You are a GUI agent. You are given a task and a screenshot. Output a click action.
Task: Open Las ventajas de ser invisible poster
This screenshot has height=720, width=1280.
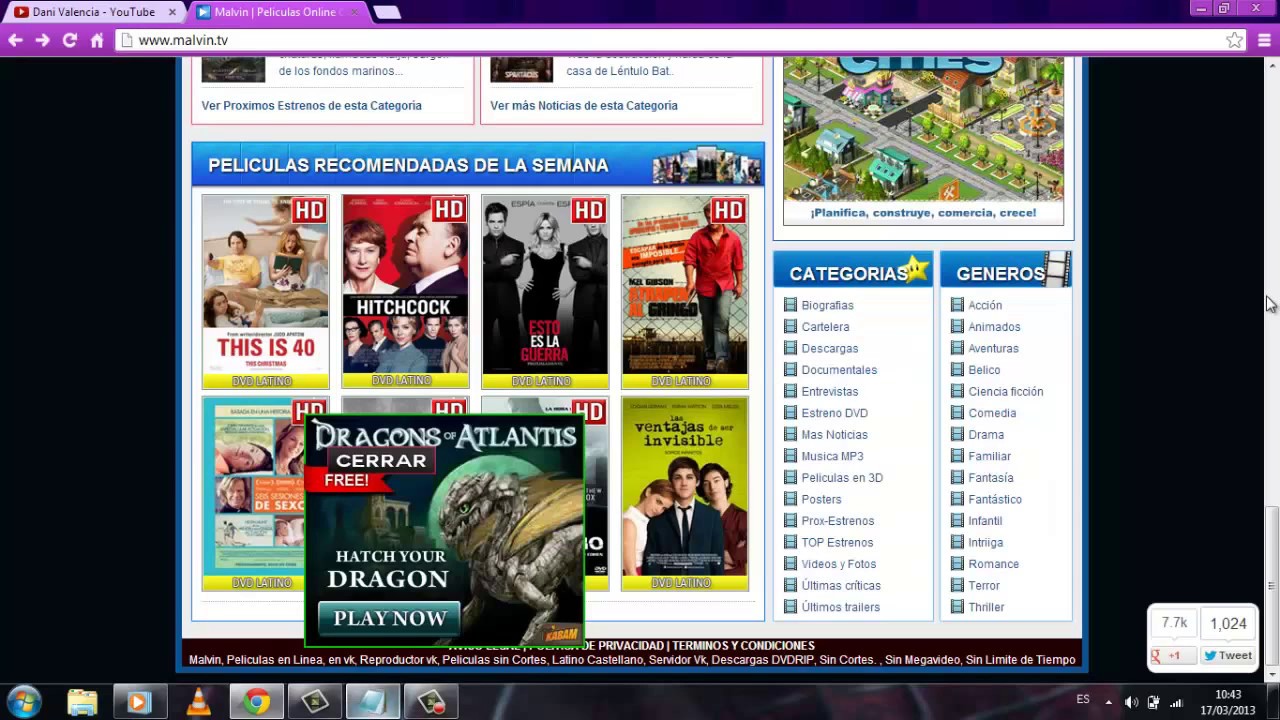point(685,493)
